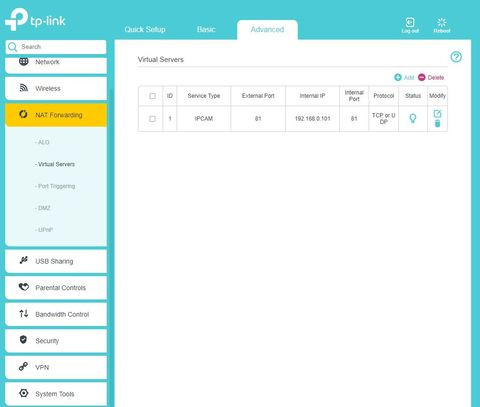Click the Wireless signal icon

(24, 88)
